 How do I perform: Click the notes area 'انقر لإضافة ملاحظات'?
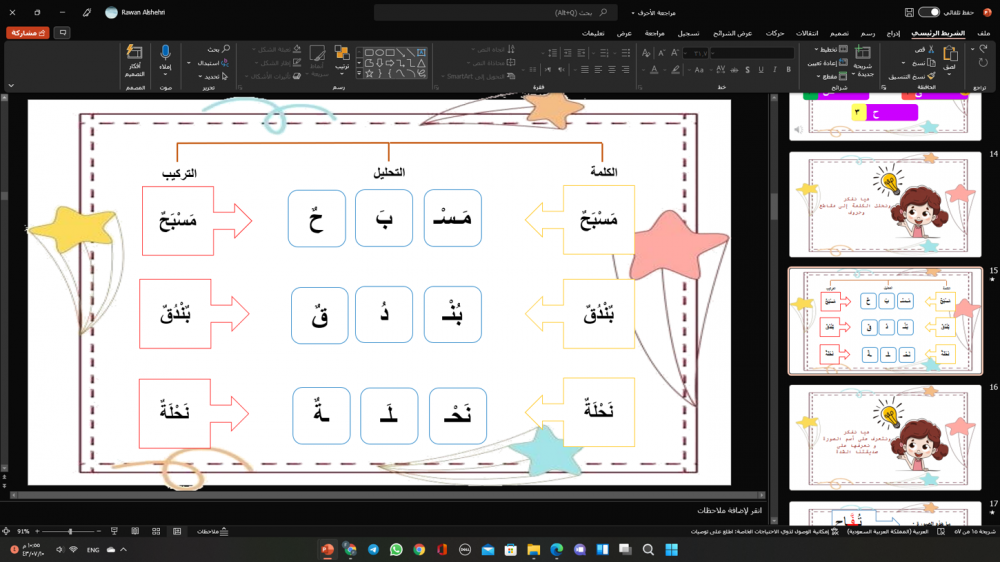pyautogui.click(x=729, y=510)
